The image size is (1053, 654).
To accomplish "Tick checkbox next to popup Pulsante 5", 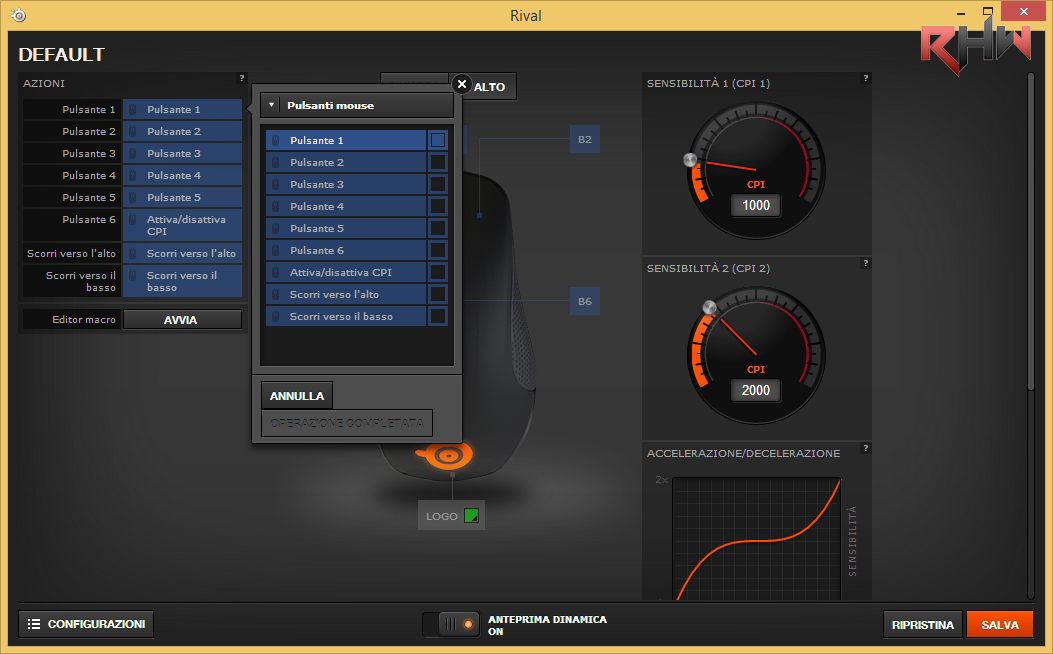I will click(x=438, y=228).
